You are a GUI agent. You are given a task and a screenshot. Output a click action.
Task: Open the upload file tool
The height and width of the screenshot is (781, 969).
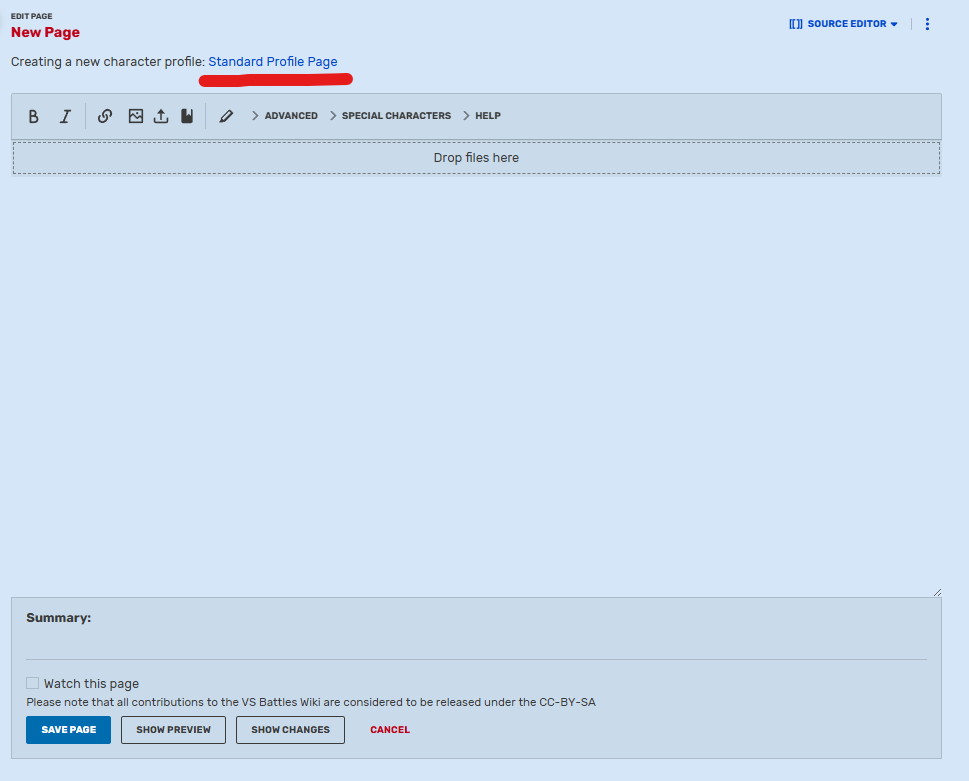click(x=161, y=116)
